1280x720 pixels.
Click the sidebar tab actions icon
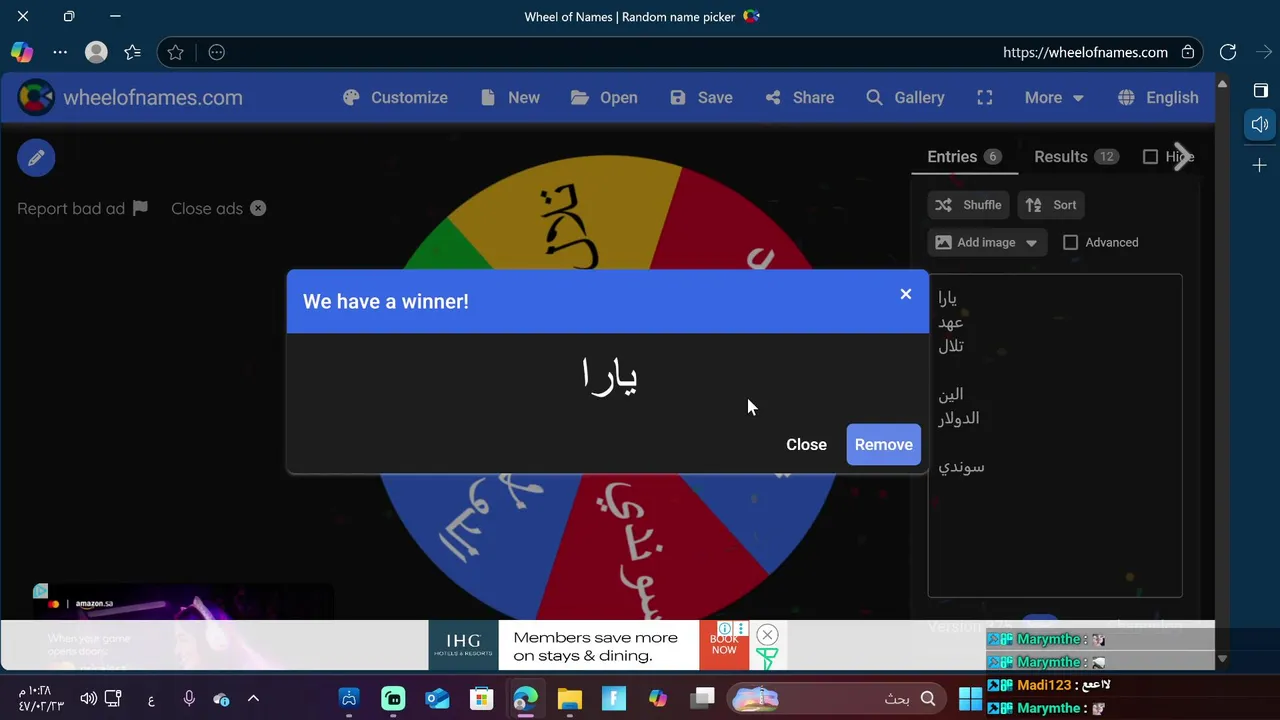[x=1260, y=90]
